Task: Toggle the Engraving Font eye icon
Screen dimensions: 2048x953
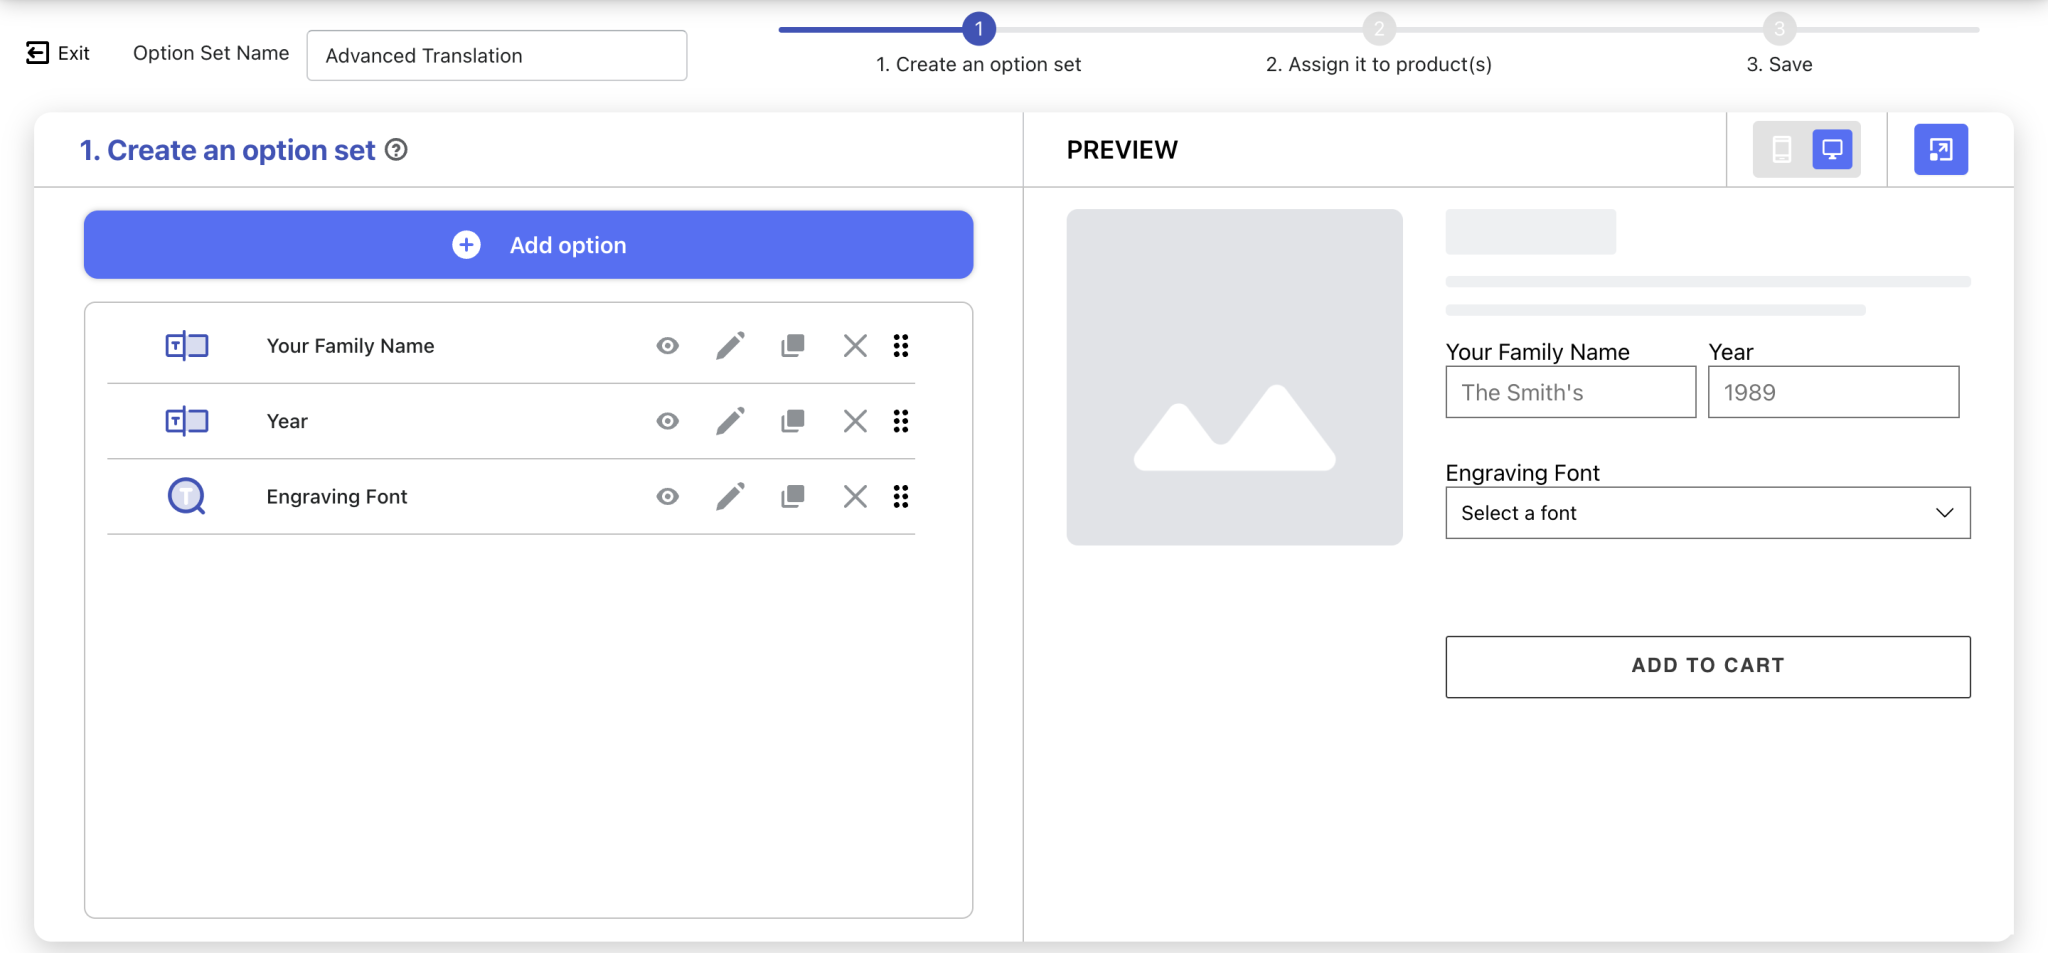Action: click(667, 495)
